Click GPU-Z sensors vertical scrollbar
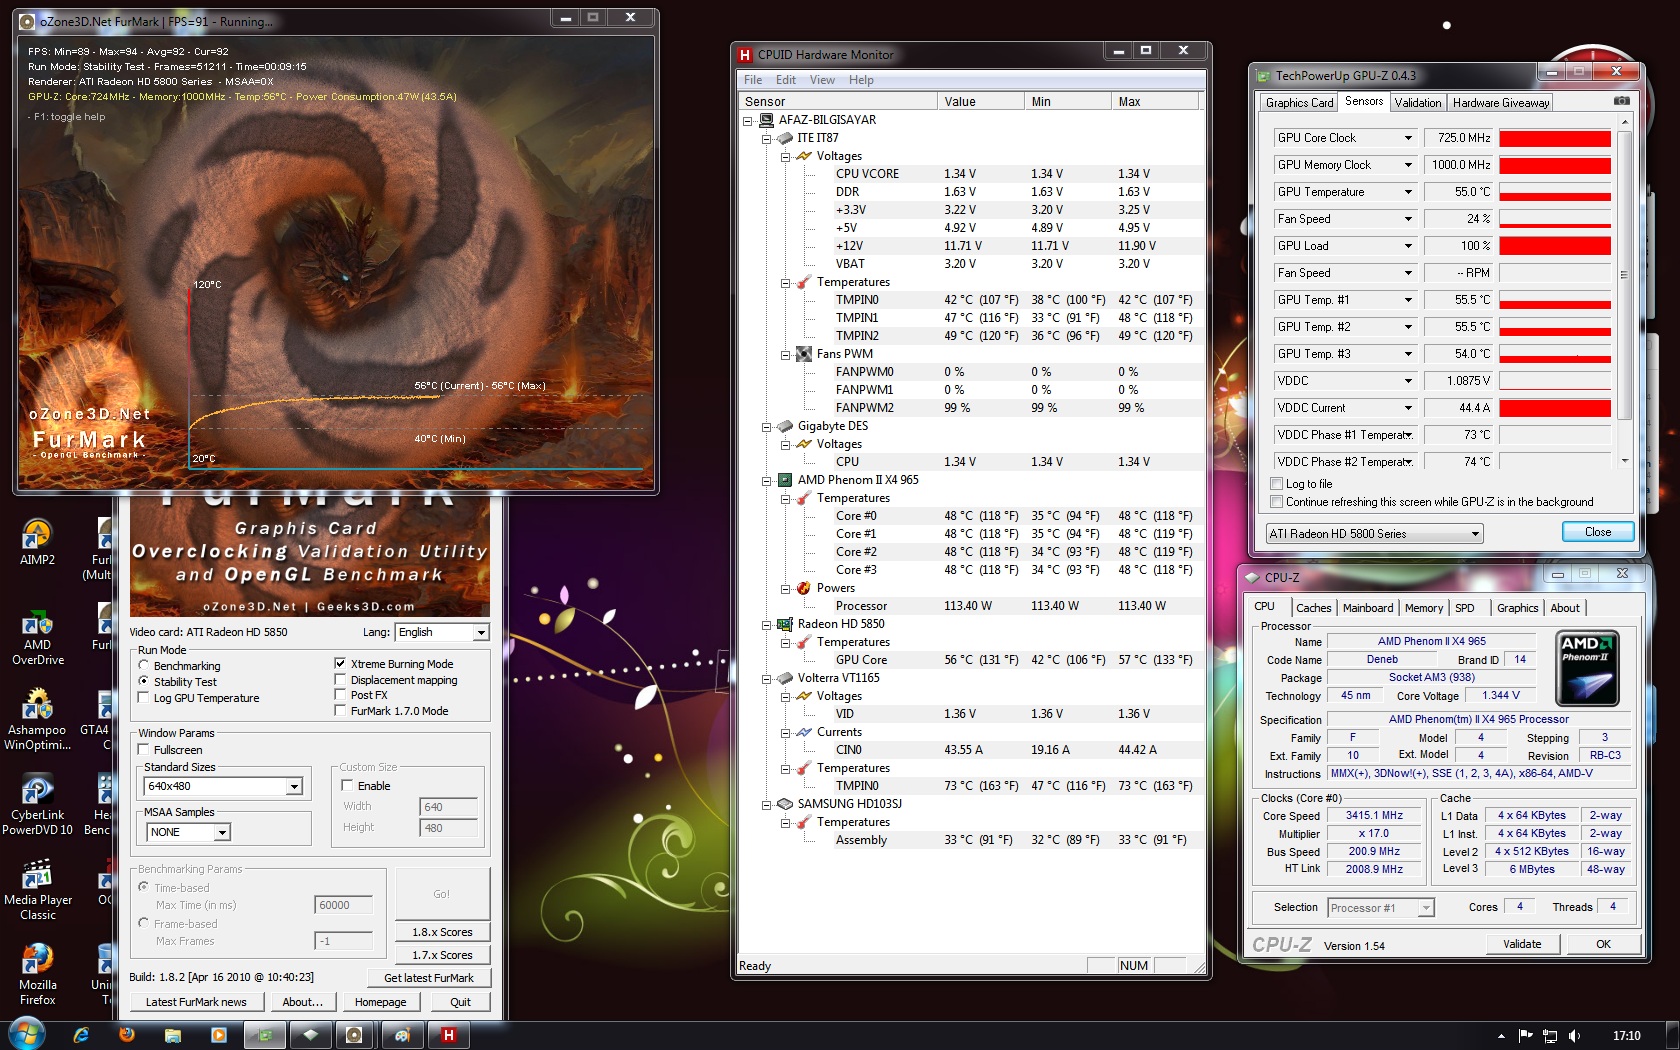The height and width of the screenshot is (1050, 1680). click(1624, 290)
